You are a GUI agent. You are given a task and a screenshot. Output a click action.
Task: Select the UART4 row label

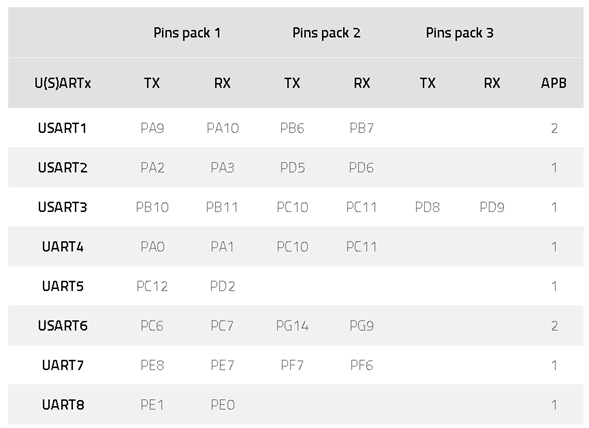pos(62,247)
